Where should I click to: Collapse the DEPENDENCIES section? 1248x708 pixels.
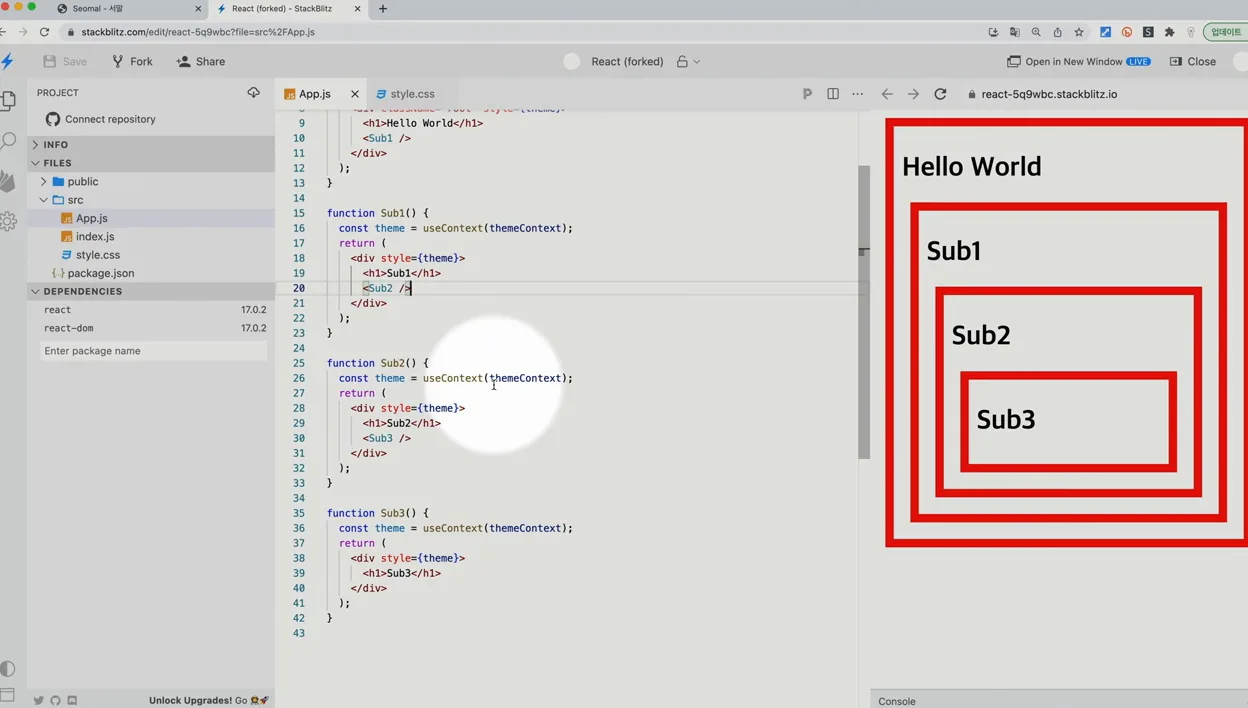tap(150, 291)
